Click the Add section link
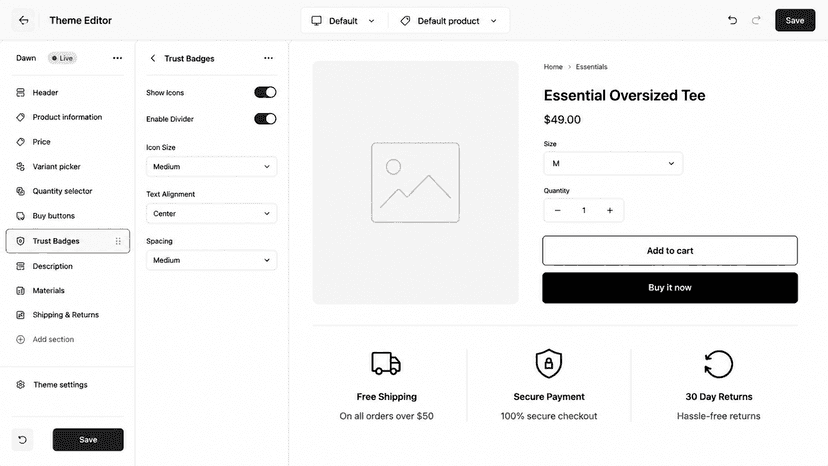This screenshot has height=466, width=828. click(53, 339)
